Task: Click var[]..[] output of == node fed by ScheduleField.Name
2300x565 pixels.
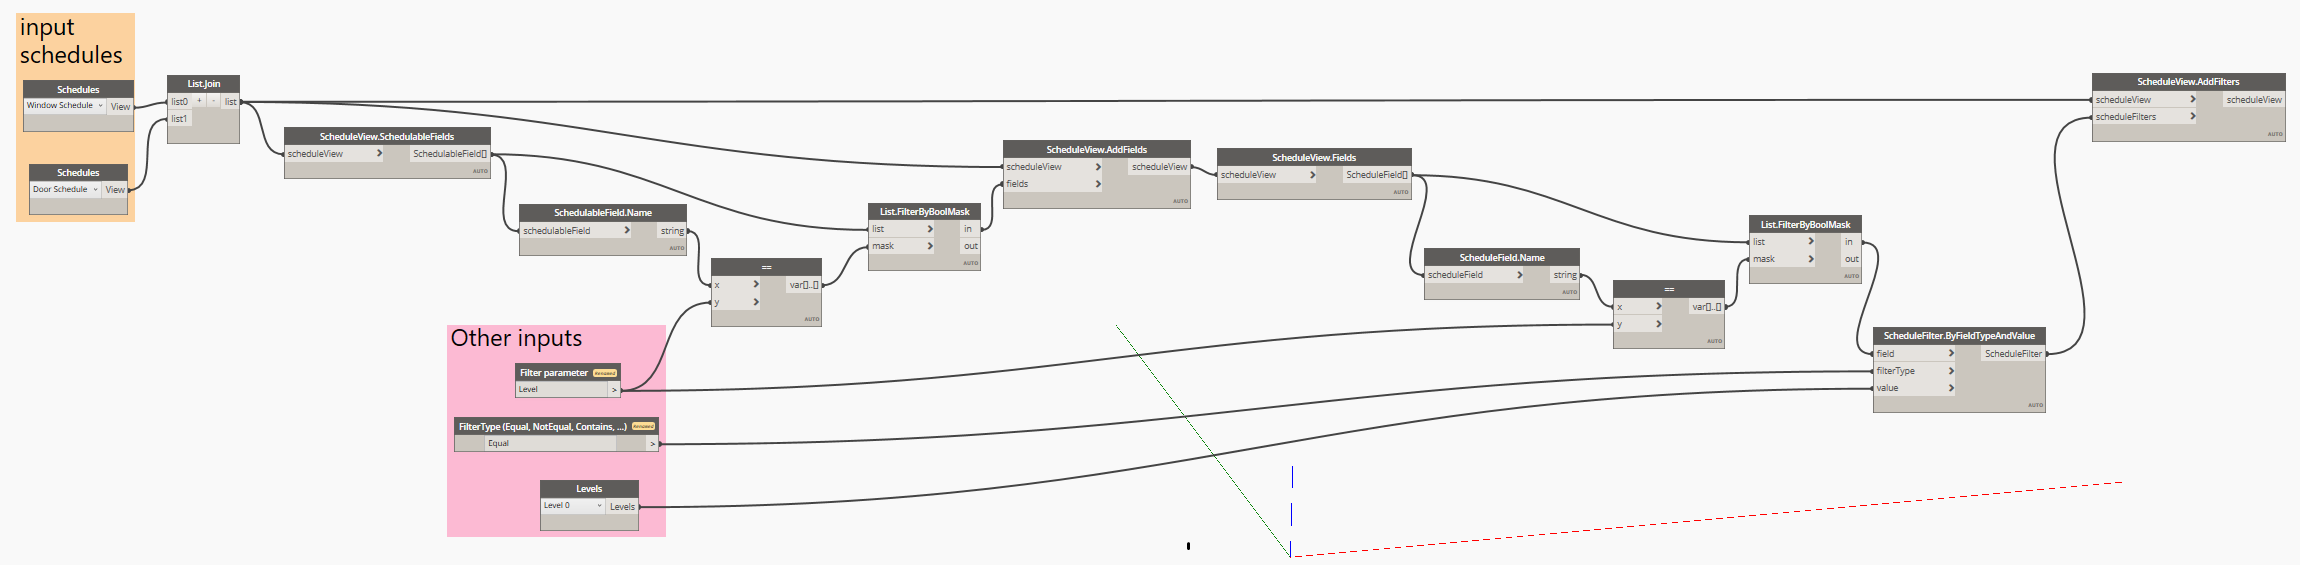Action: (x=1706, y=307)
